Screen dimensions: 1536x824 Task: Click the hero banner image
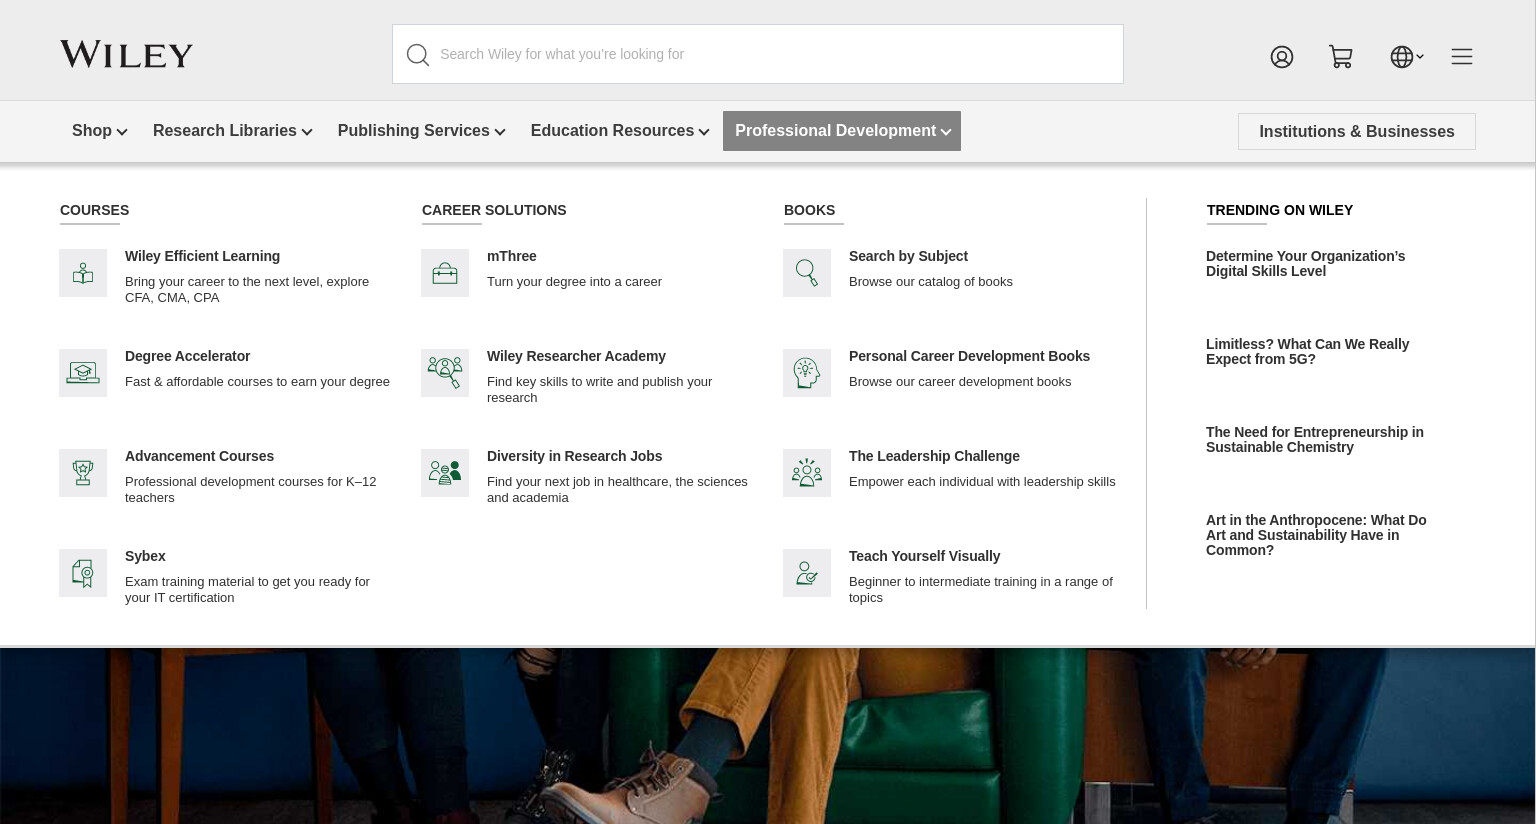point(768,736)
